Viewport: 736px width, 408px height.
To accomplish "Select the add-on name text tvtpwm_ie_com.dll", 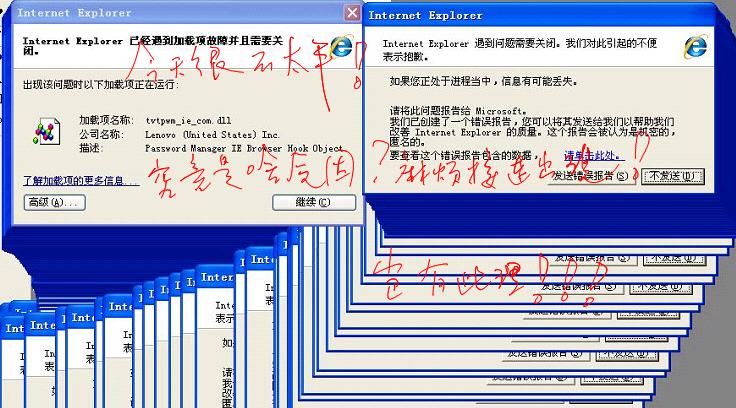I will click(x=188, y=121).
